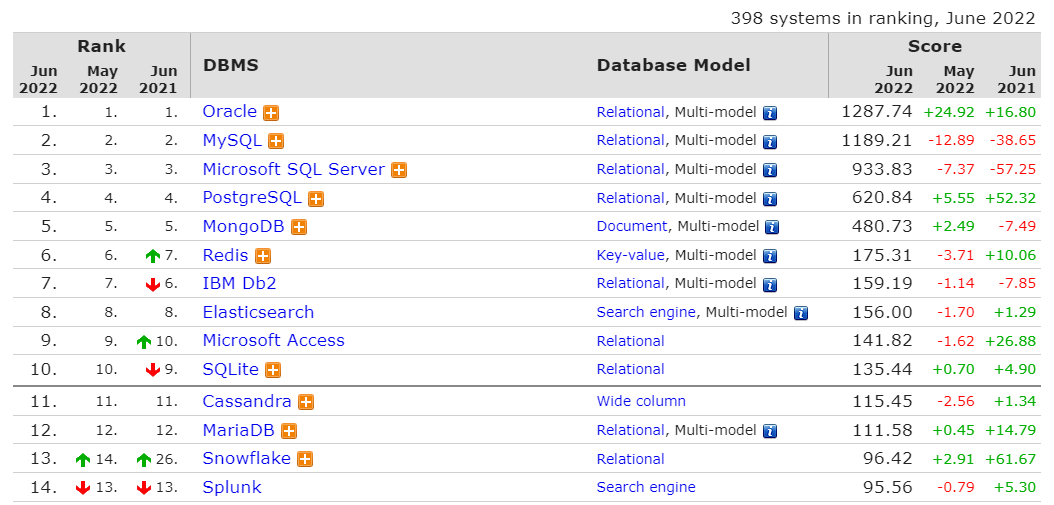Click the Document model link for MongoDB
Viewport: 1054px width, 505px height.
coord(632,226)
